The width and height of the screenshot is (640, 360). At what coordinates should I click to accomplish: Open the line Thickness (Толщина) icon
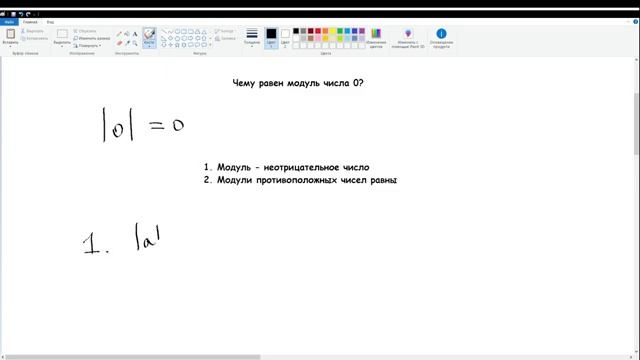point(252,33)
